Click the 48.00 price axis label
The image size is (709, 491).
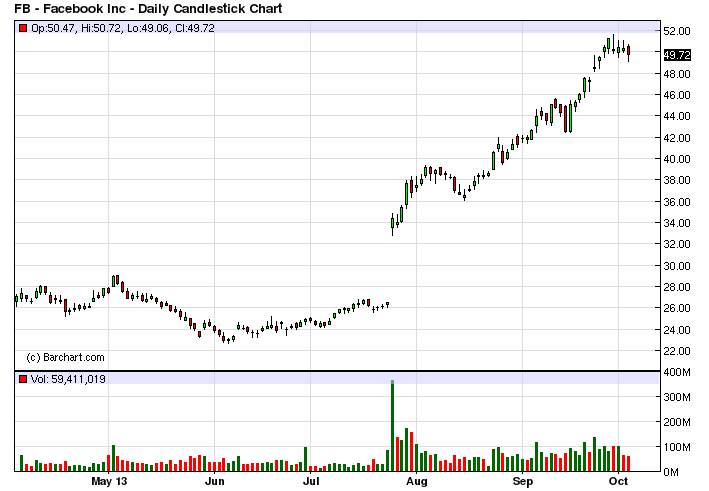click(677, 74)
